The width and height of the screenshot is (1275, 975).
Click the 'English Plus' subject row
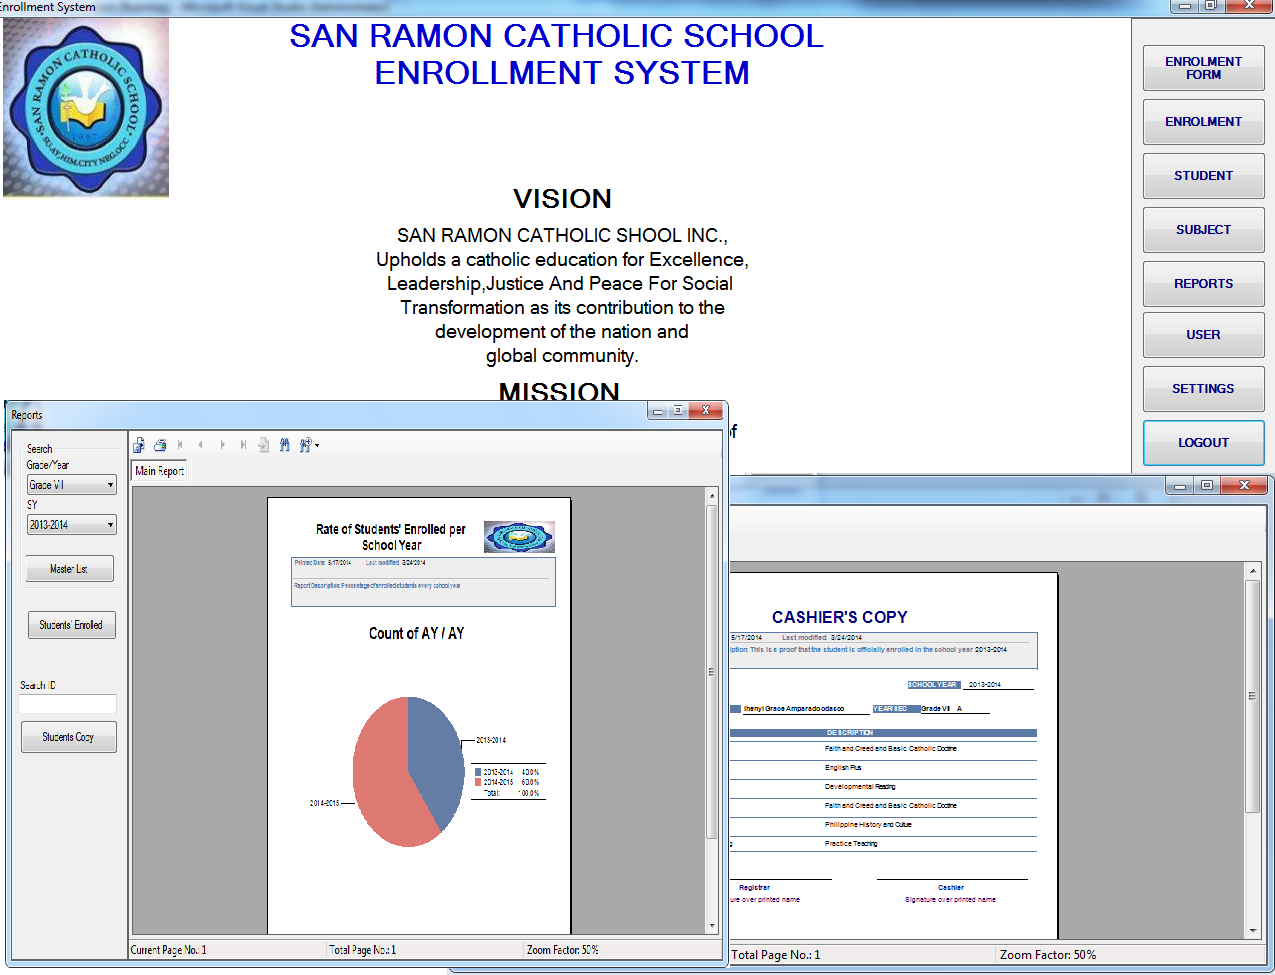click(843, 768)
